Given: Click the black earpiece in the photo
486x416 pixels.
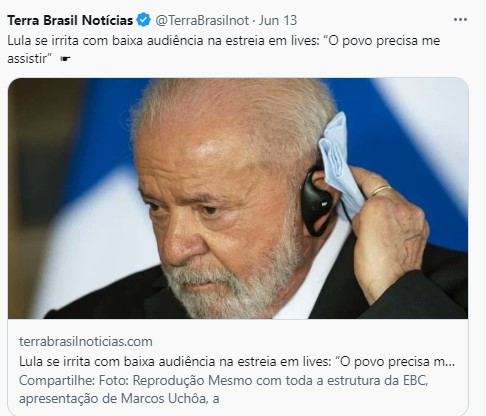Looking at the screenshot, I should (x=316, y=202).
